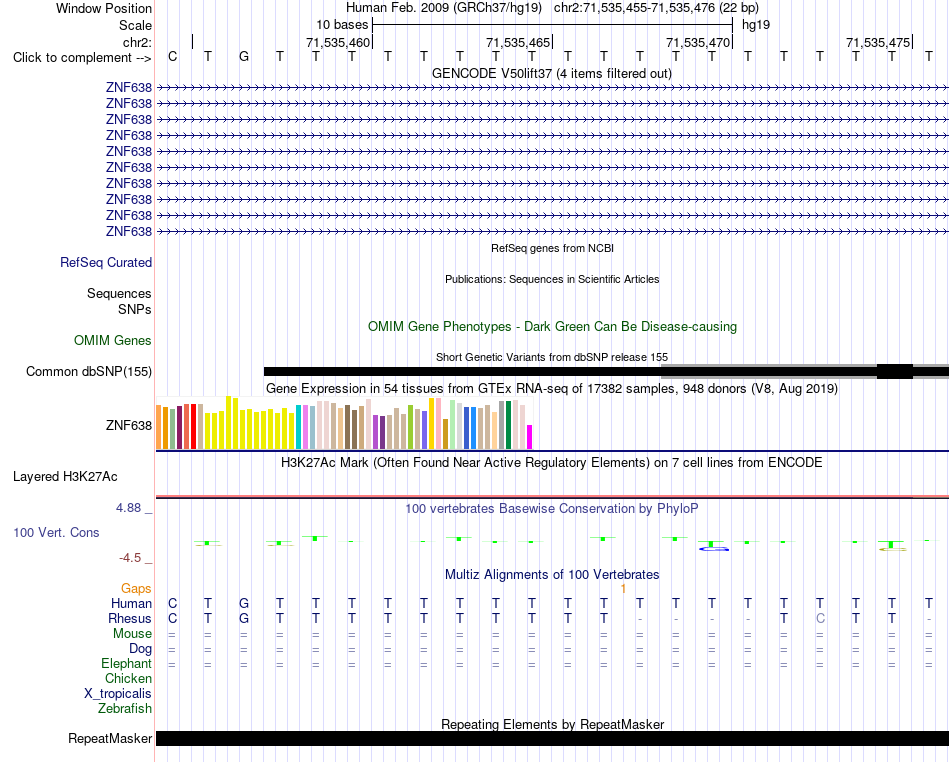Select the X_tropicalis alignment row label
950x762 pixels.
pos(118,694)
